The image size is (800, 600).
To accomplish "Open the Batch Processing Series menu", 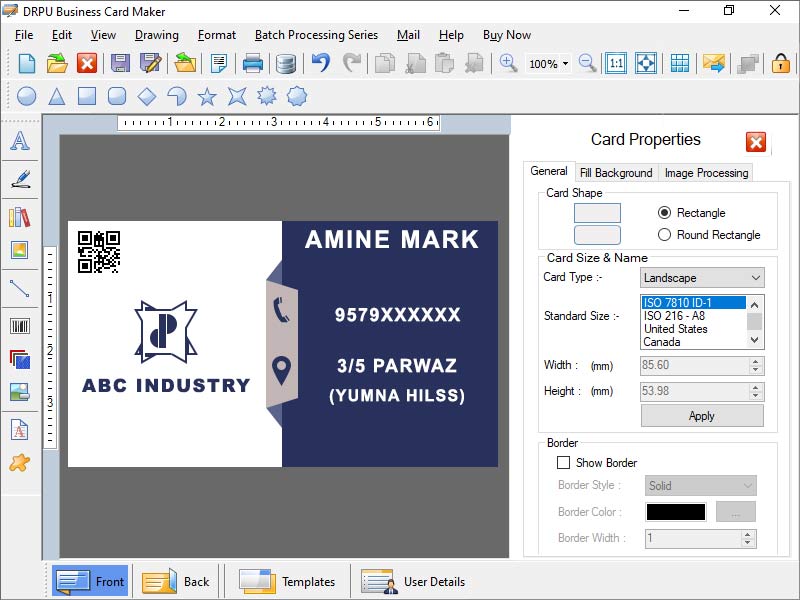I will tap(316, 34).
